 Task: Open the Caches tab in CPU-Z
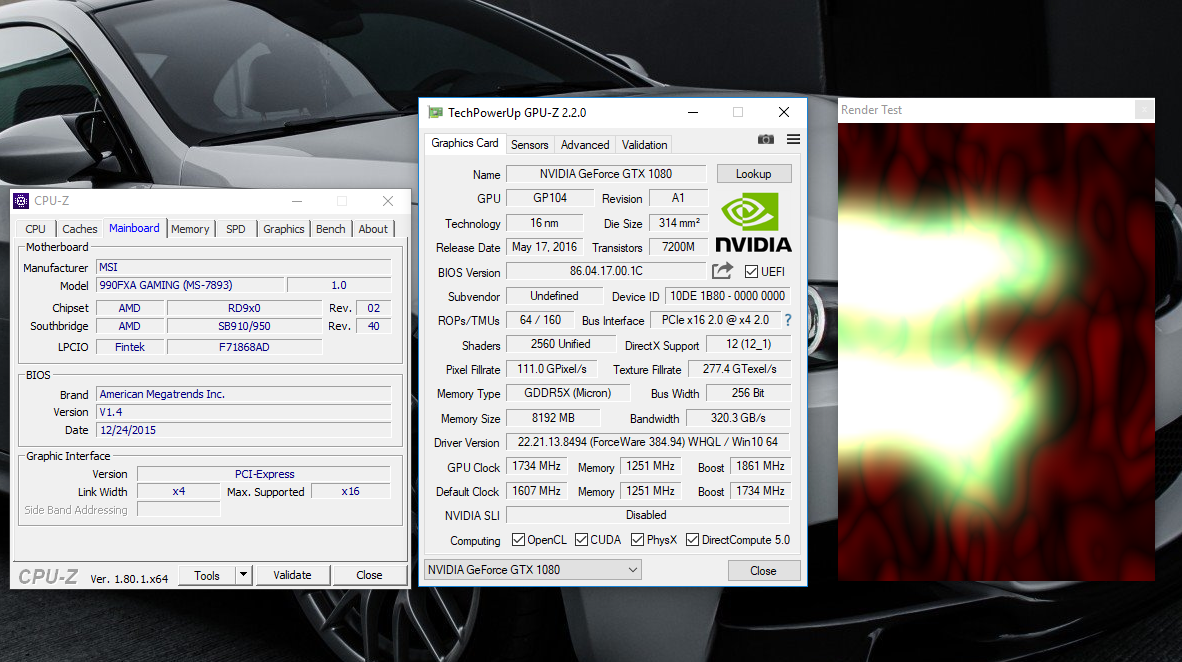pyautogui.click(x=79, y=229)
